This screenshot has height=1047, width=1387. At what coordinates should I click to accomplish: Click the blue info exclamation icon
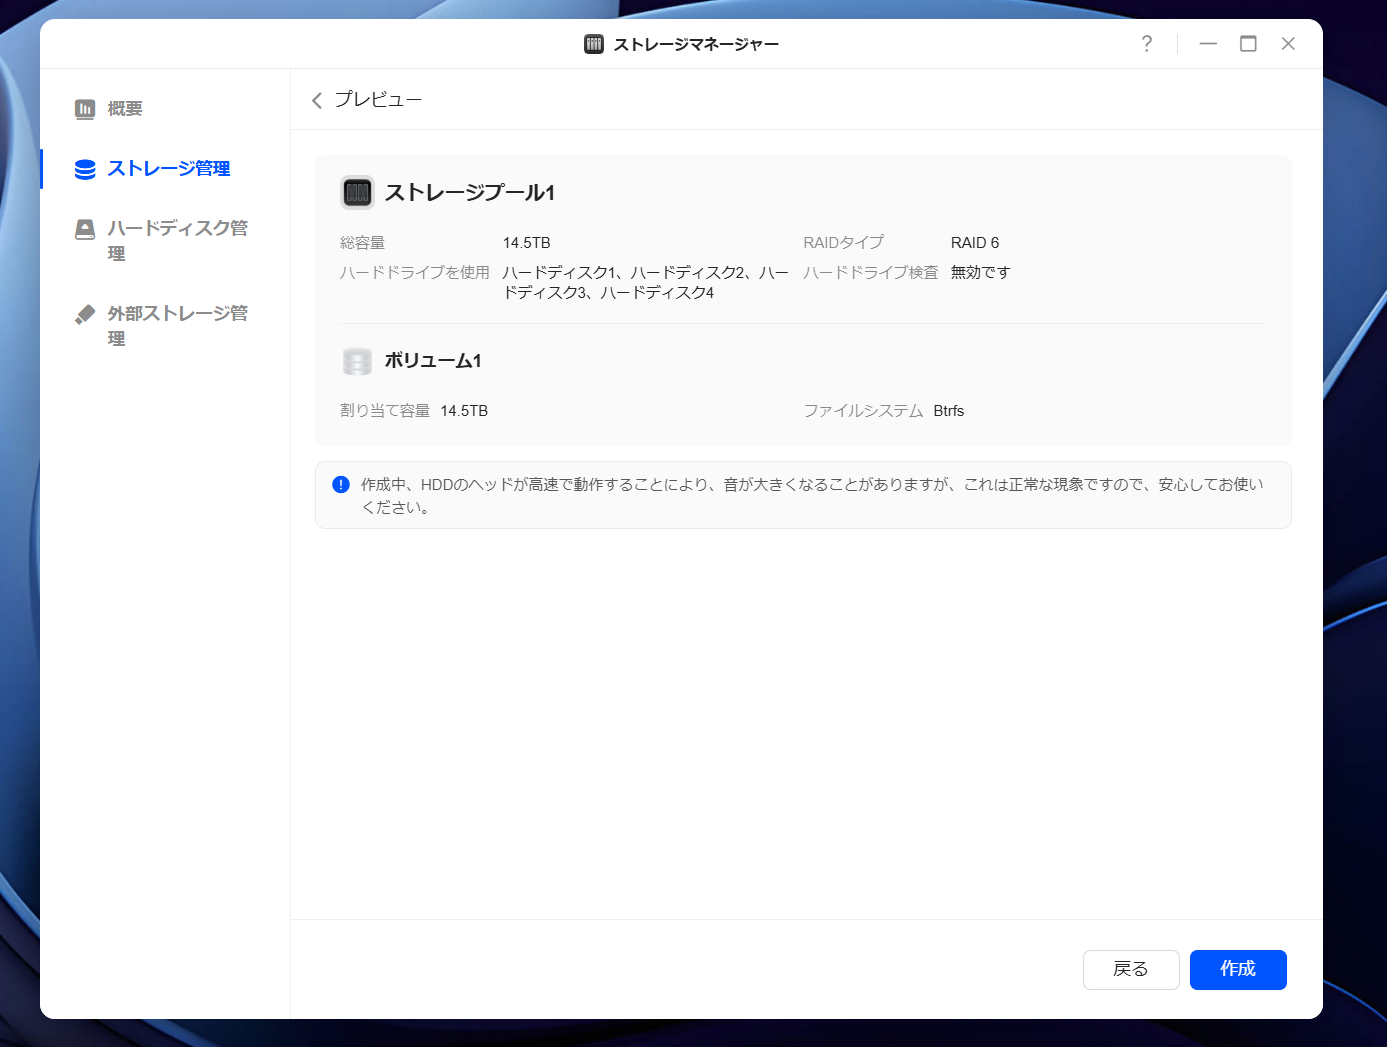pyautogui.click(x=341, y=485)
